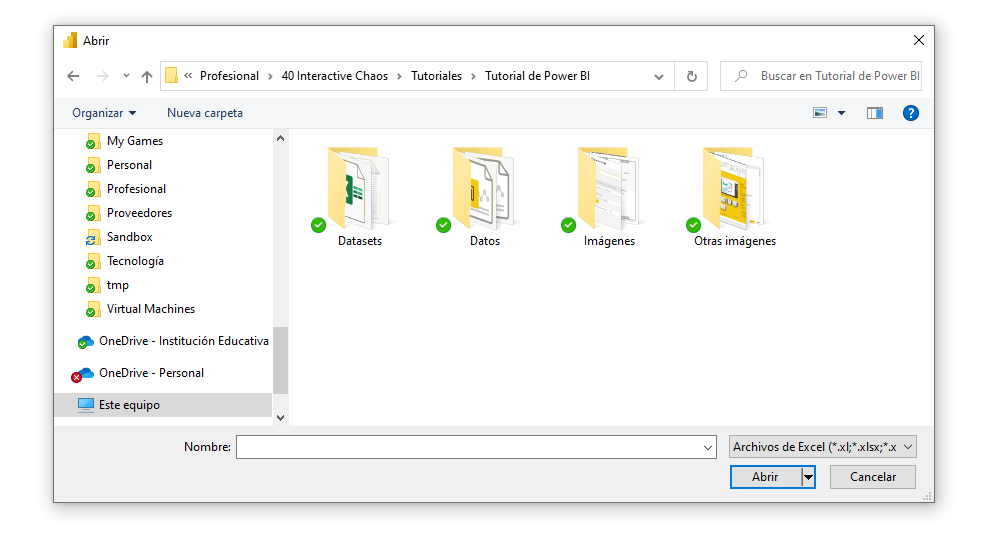Expand the Abrir button split arrow
This screenshot has width=1000, height=544.
808,477
